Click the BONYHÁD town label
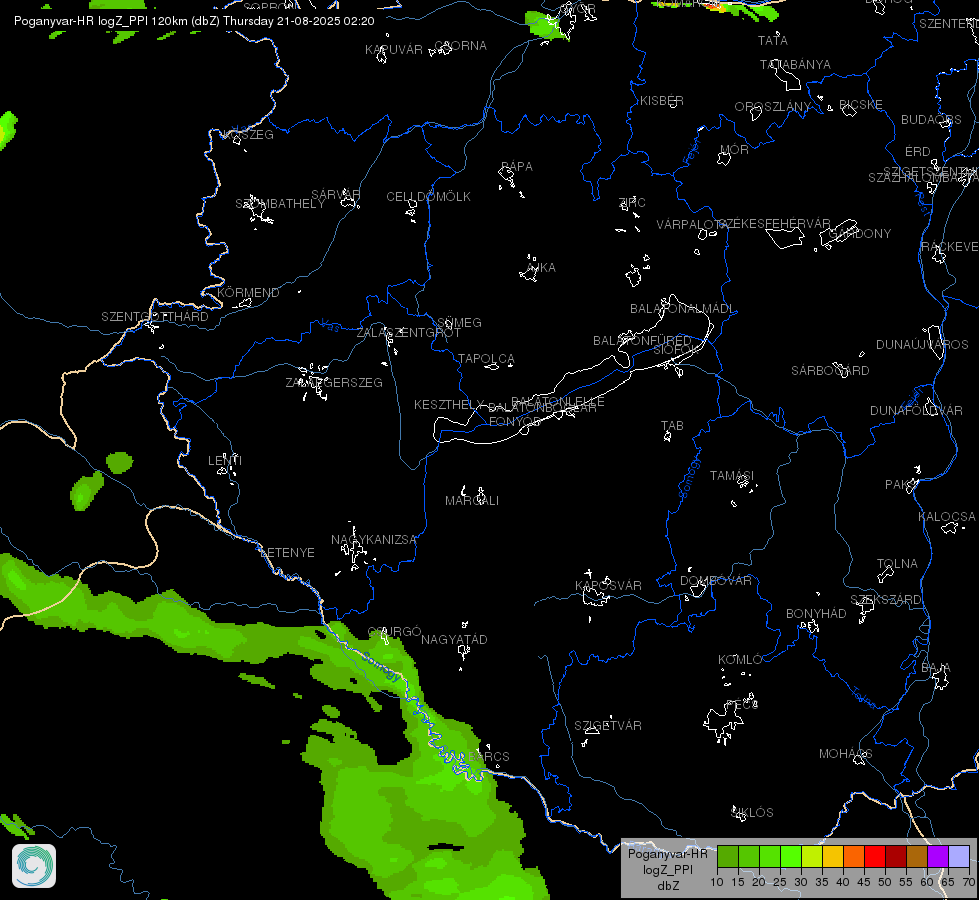The width and height of the screenshot is (979, 900). [816, 614]
